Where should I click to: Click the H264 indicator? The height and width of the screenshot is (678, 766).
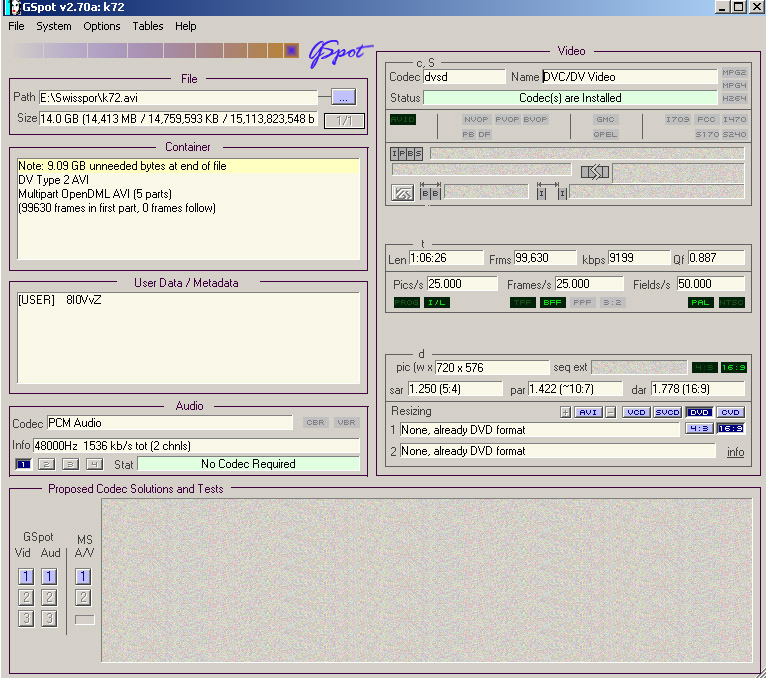coord(734,98)
